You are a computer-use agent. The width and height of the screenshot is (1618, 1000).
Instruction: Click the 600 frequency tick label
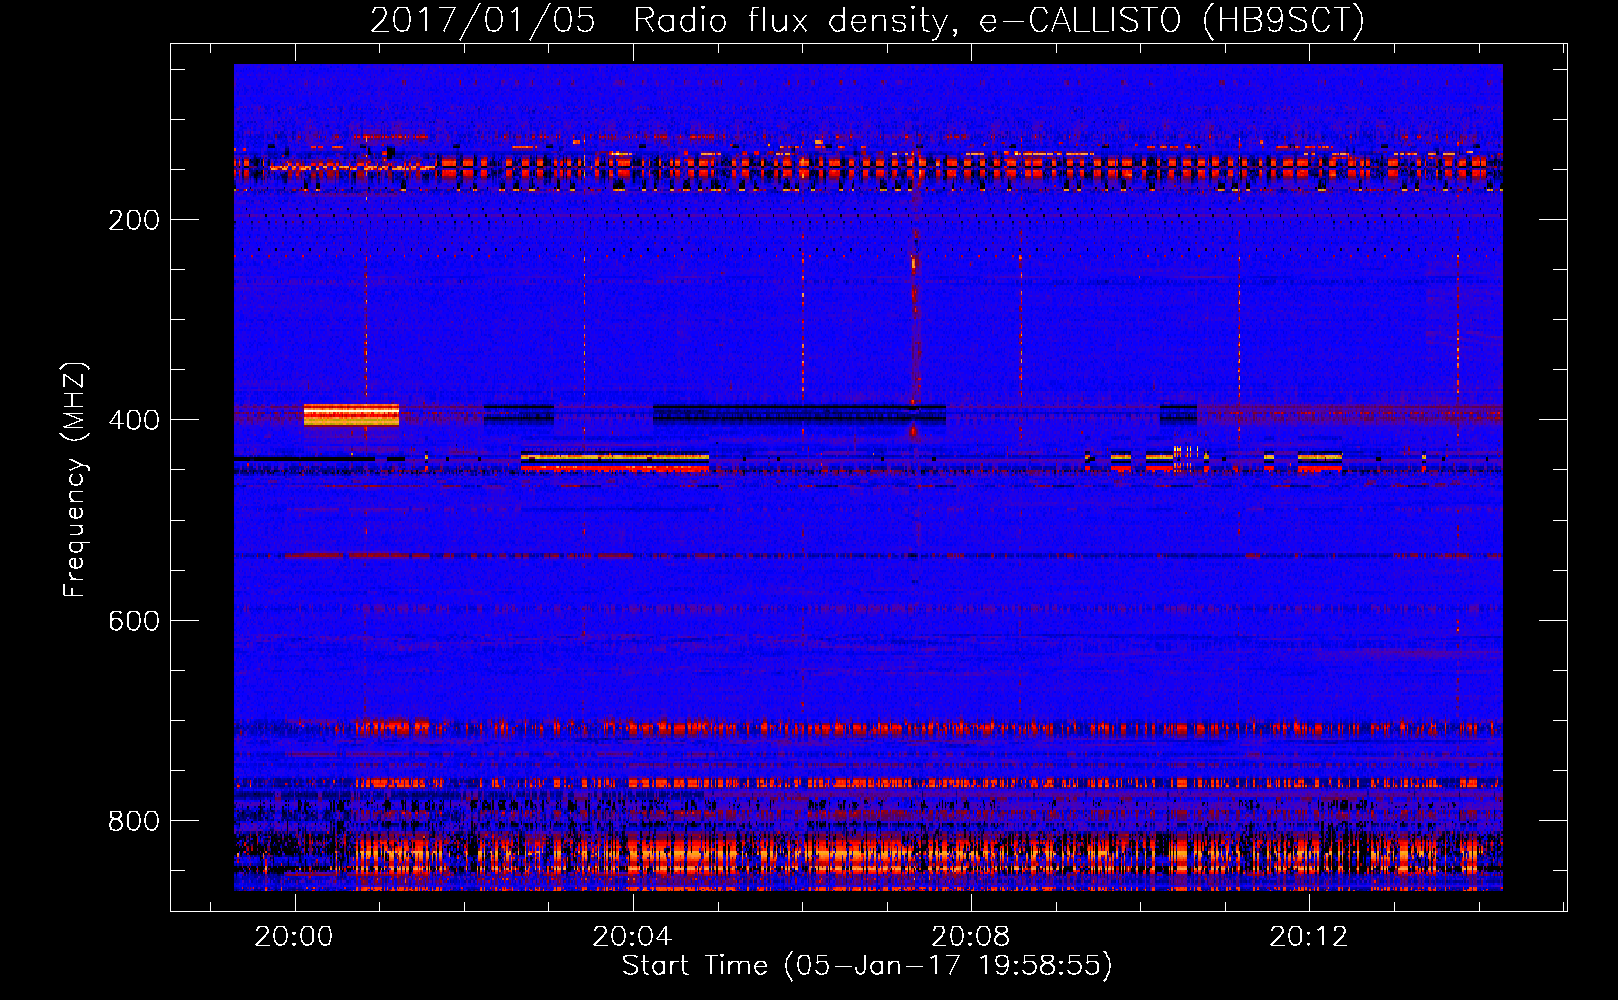(134, 621)
